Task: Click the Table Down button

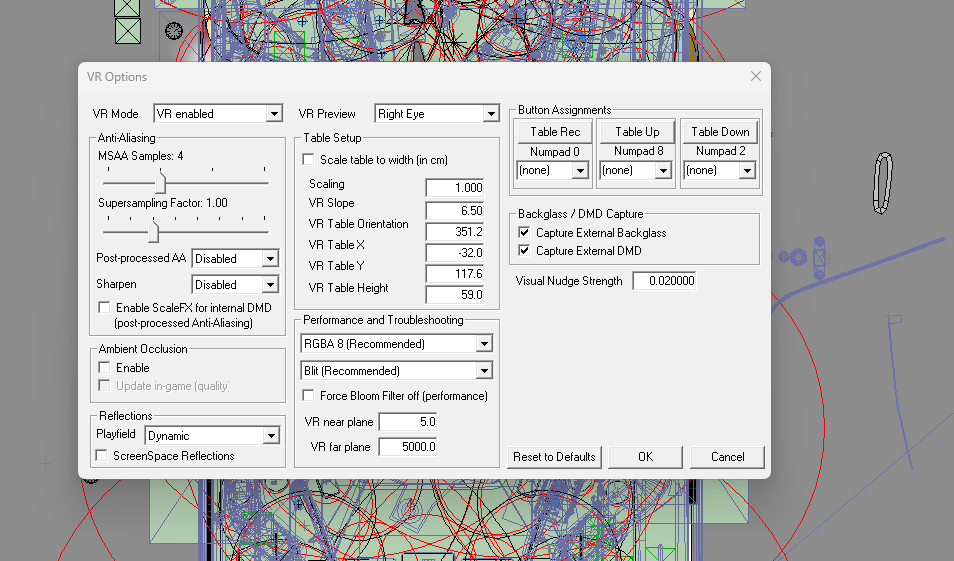Action: [720, 132]
